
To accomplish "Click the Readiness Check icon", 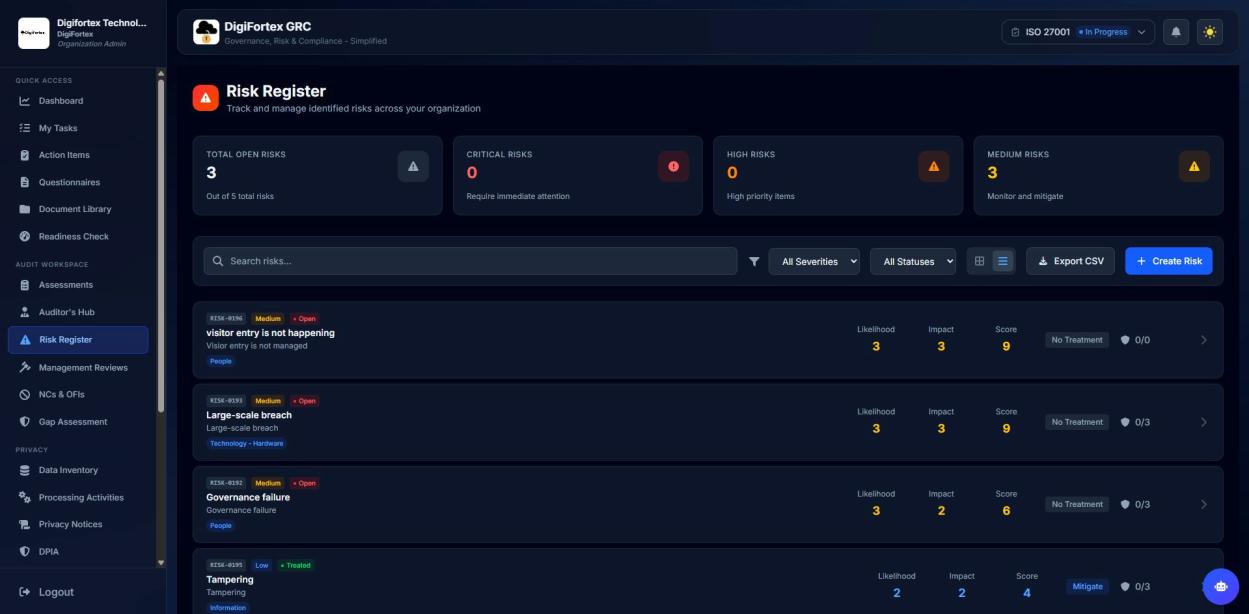I will click(25, 236).
